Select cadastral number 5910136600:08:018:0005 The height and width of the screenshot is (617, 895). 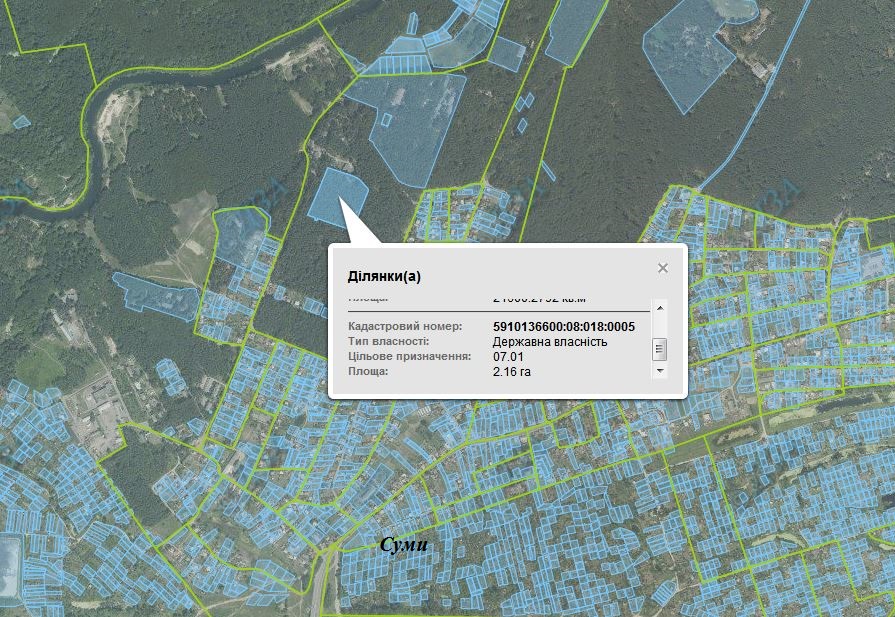tap(564, 326)
